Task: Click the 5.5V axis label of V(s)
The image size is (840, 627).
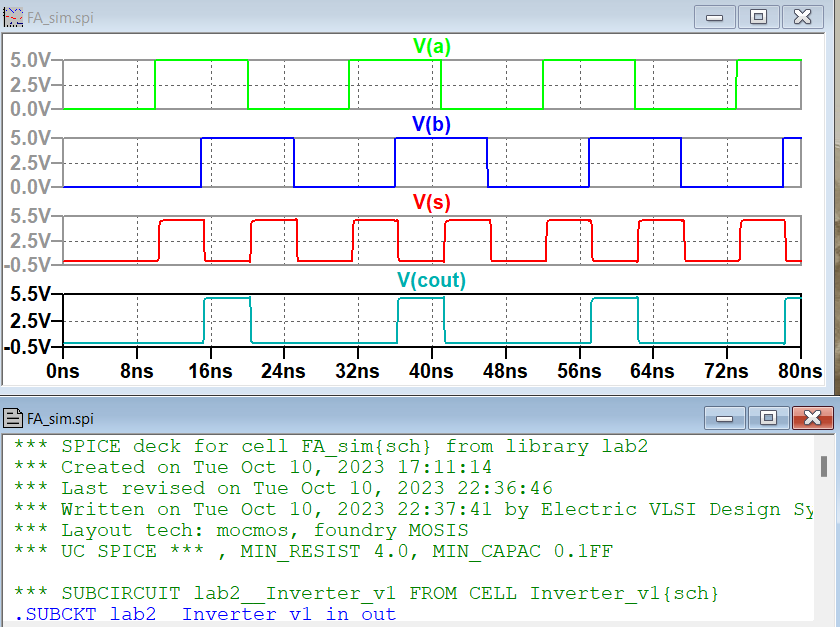Action: pyautogui.click(x=31, y=216)
